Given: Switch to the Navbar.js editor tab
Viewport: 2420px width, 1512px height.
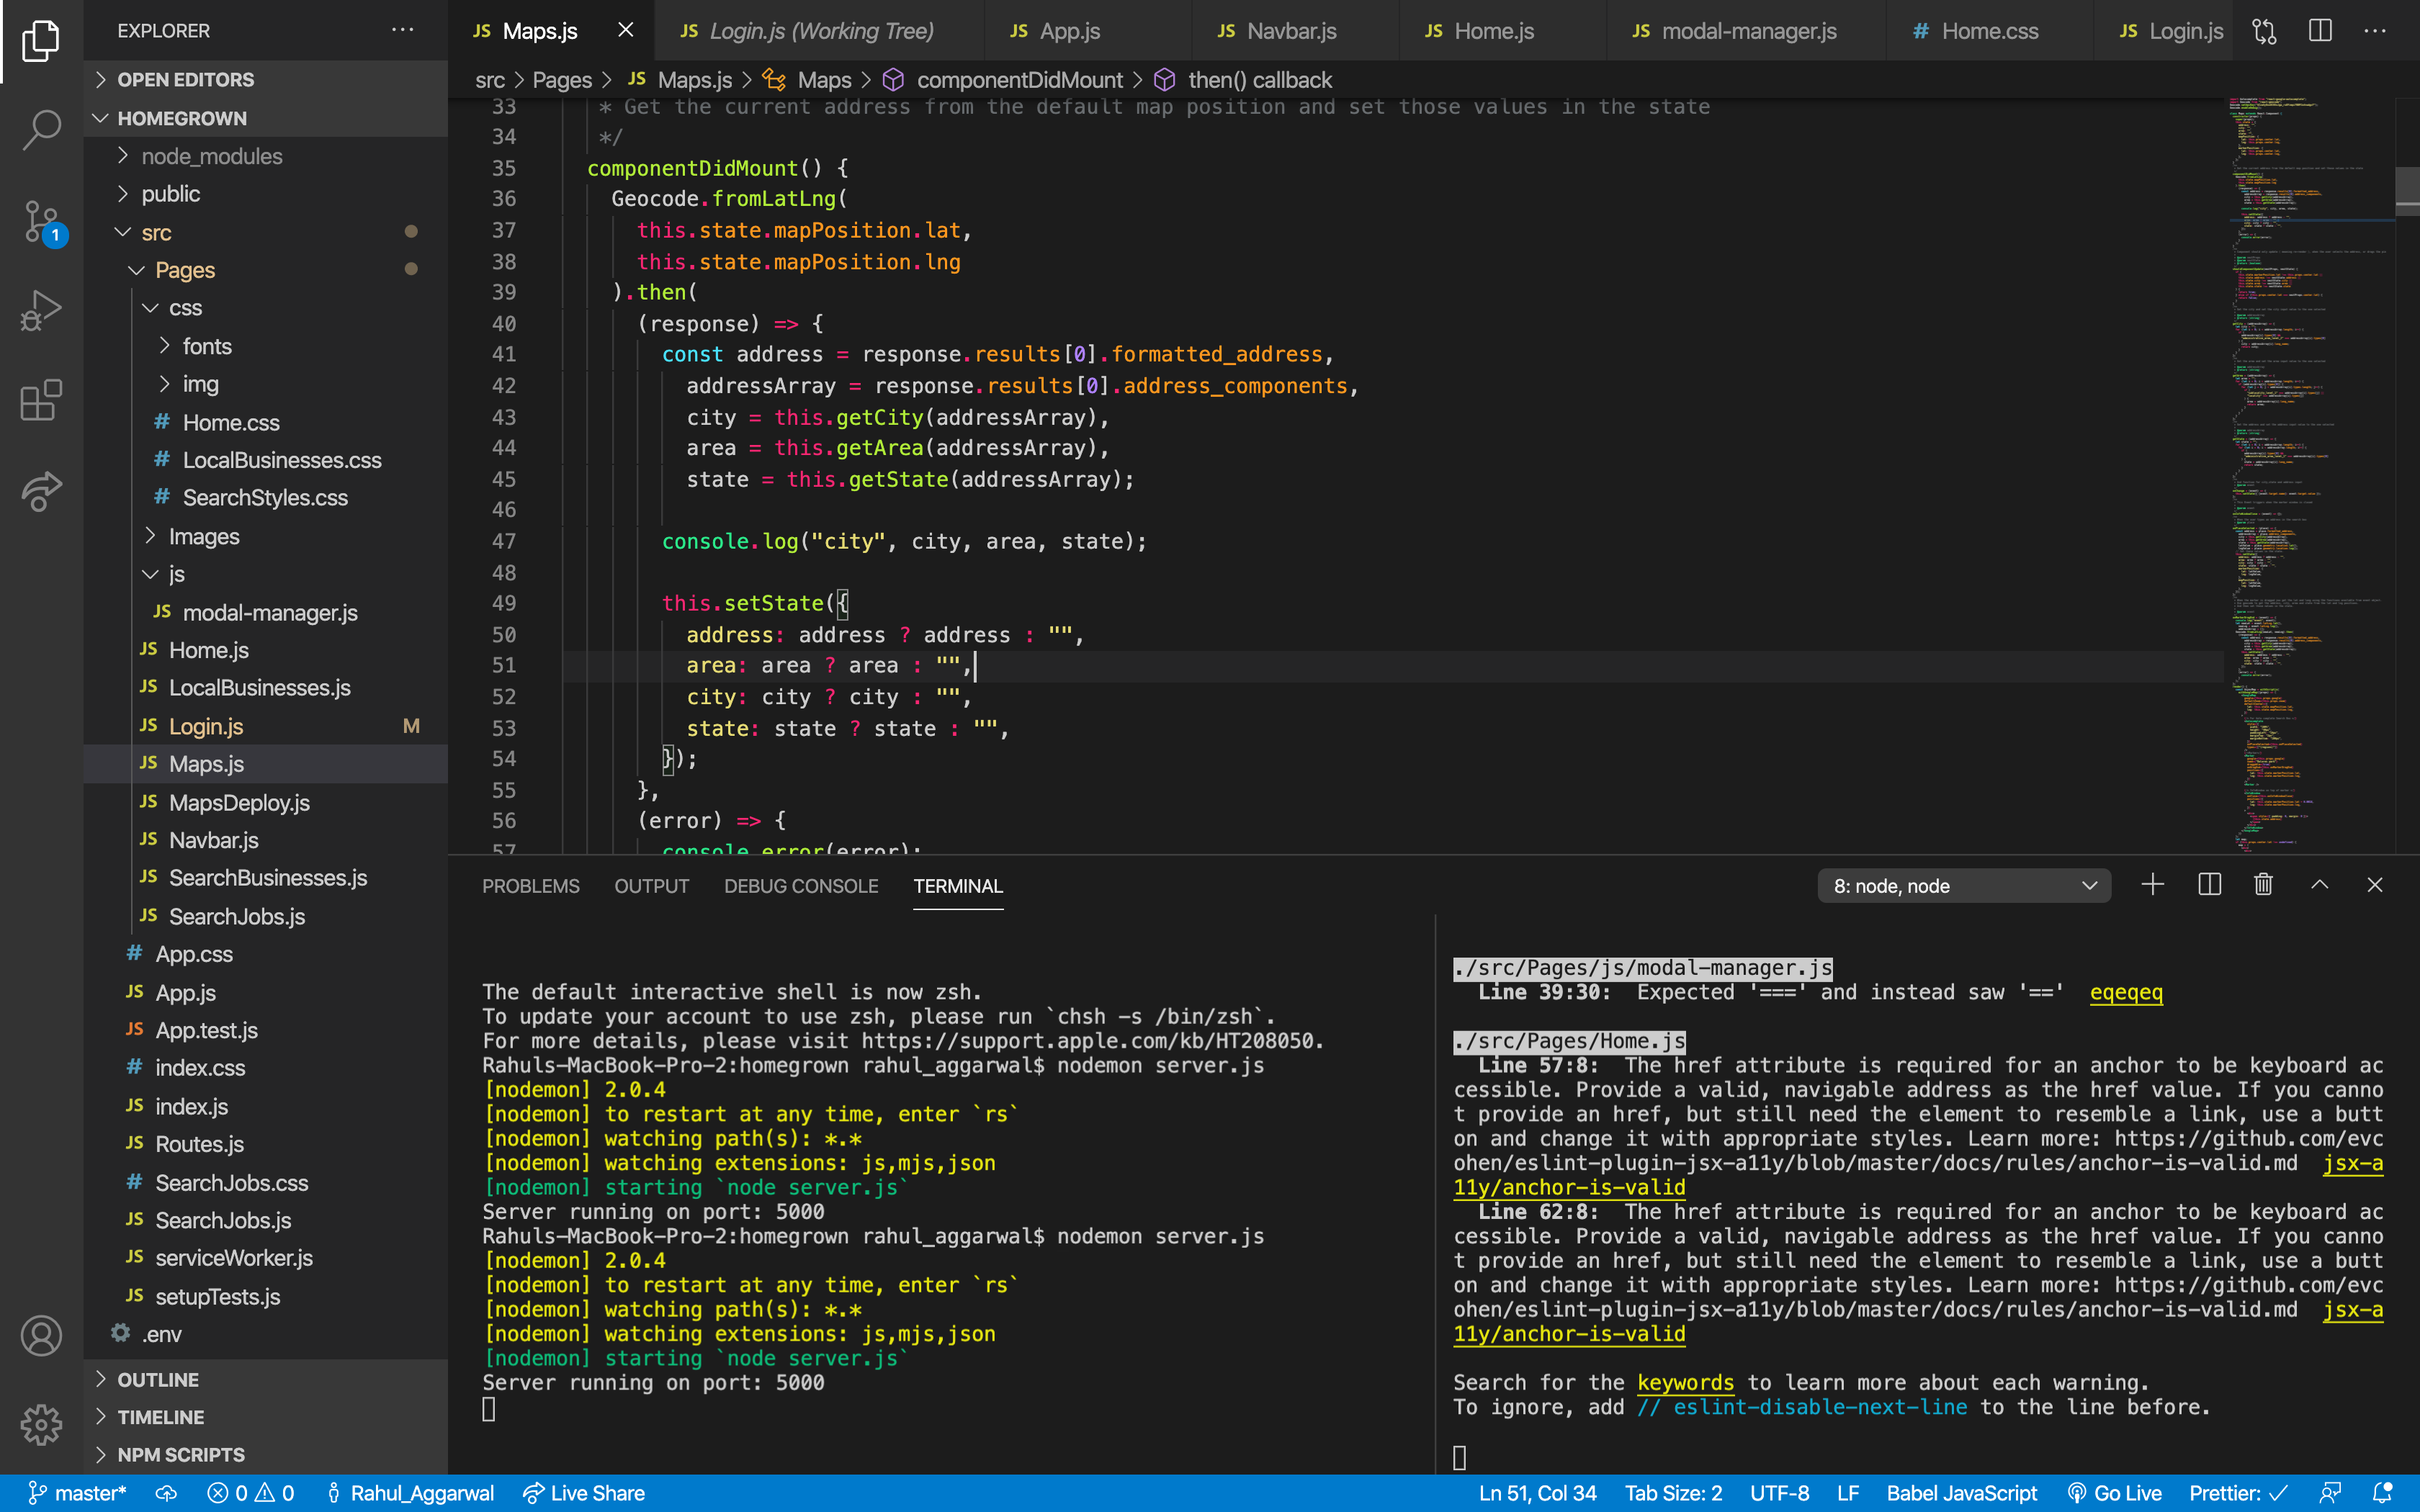Looking at the screenshot, I should 1290,31.
